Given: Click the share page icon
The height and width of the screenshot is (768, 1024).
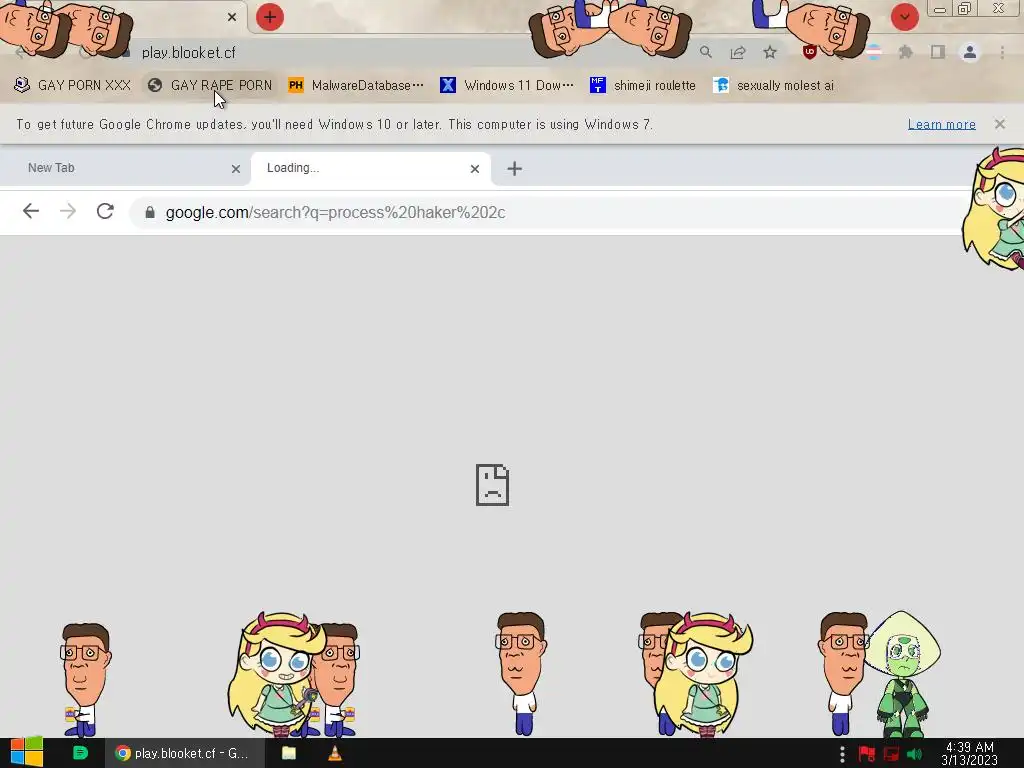Looking at the screenshot, I should point(738,52).
